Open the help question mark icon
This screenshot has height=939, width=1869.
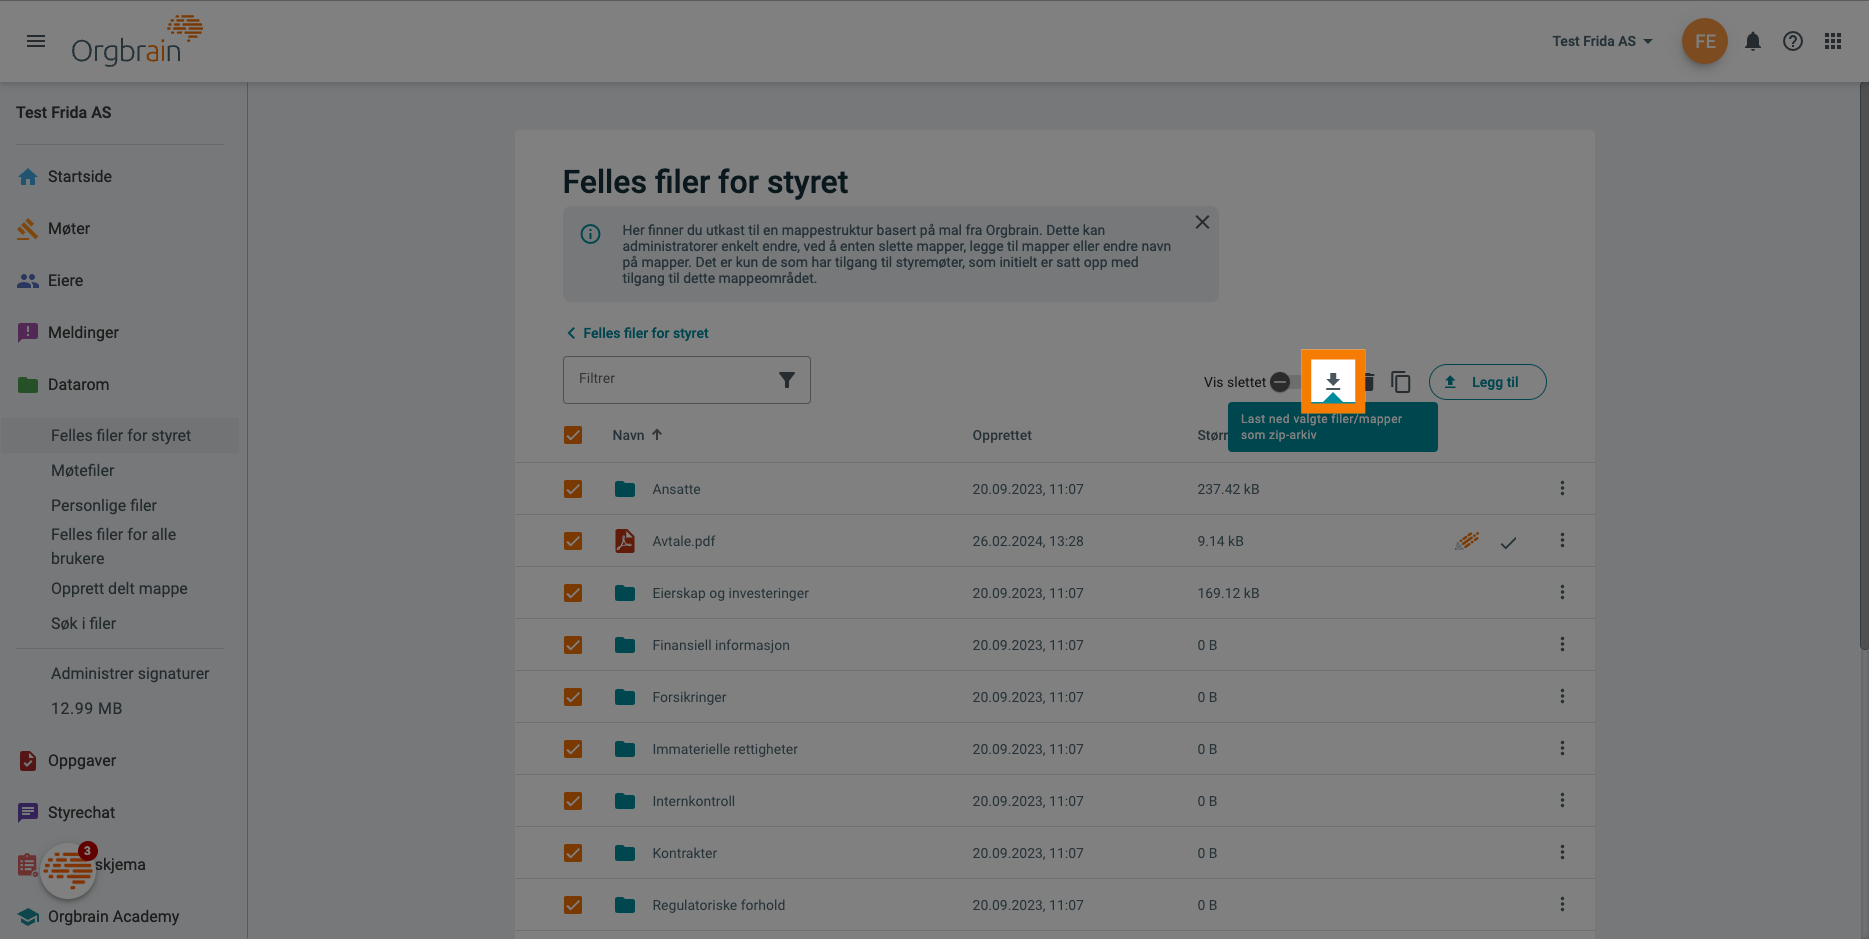pyautogui.click(x=1792, y=41)
